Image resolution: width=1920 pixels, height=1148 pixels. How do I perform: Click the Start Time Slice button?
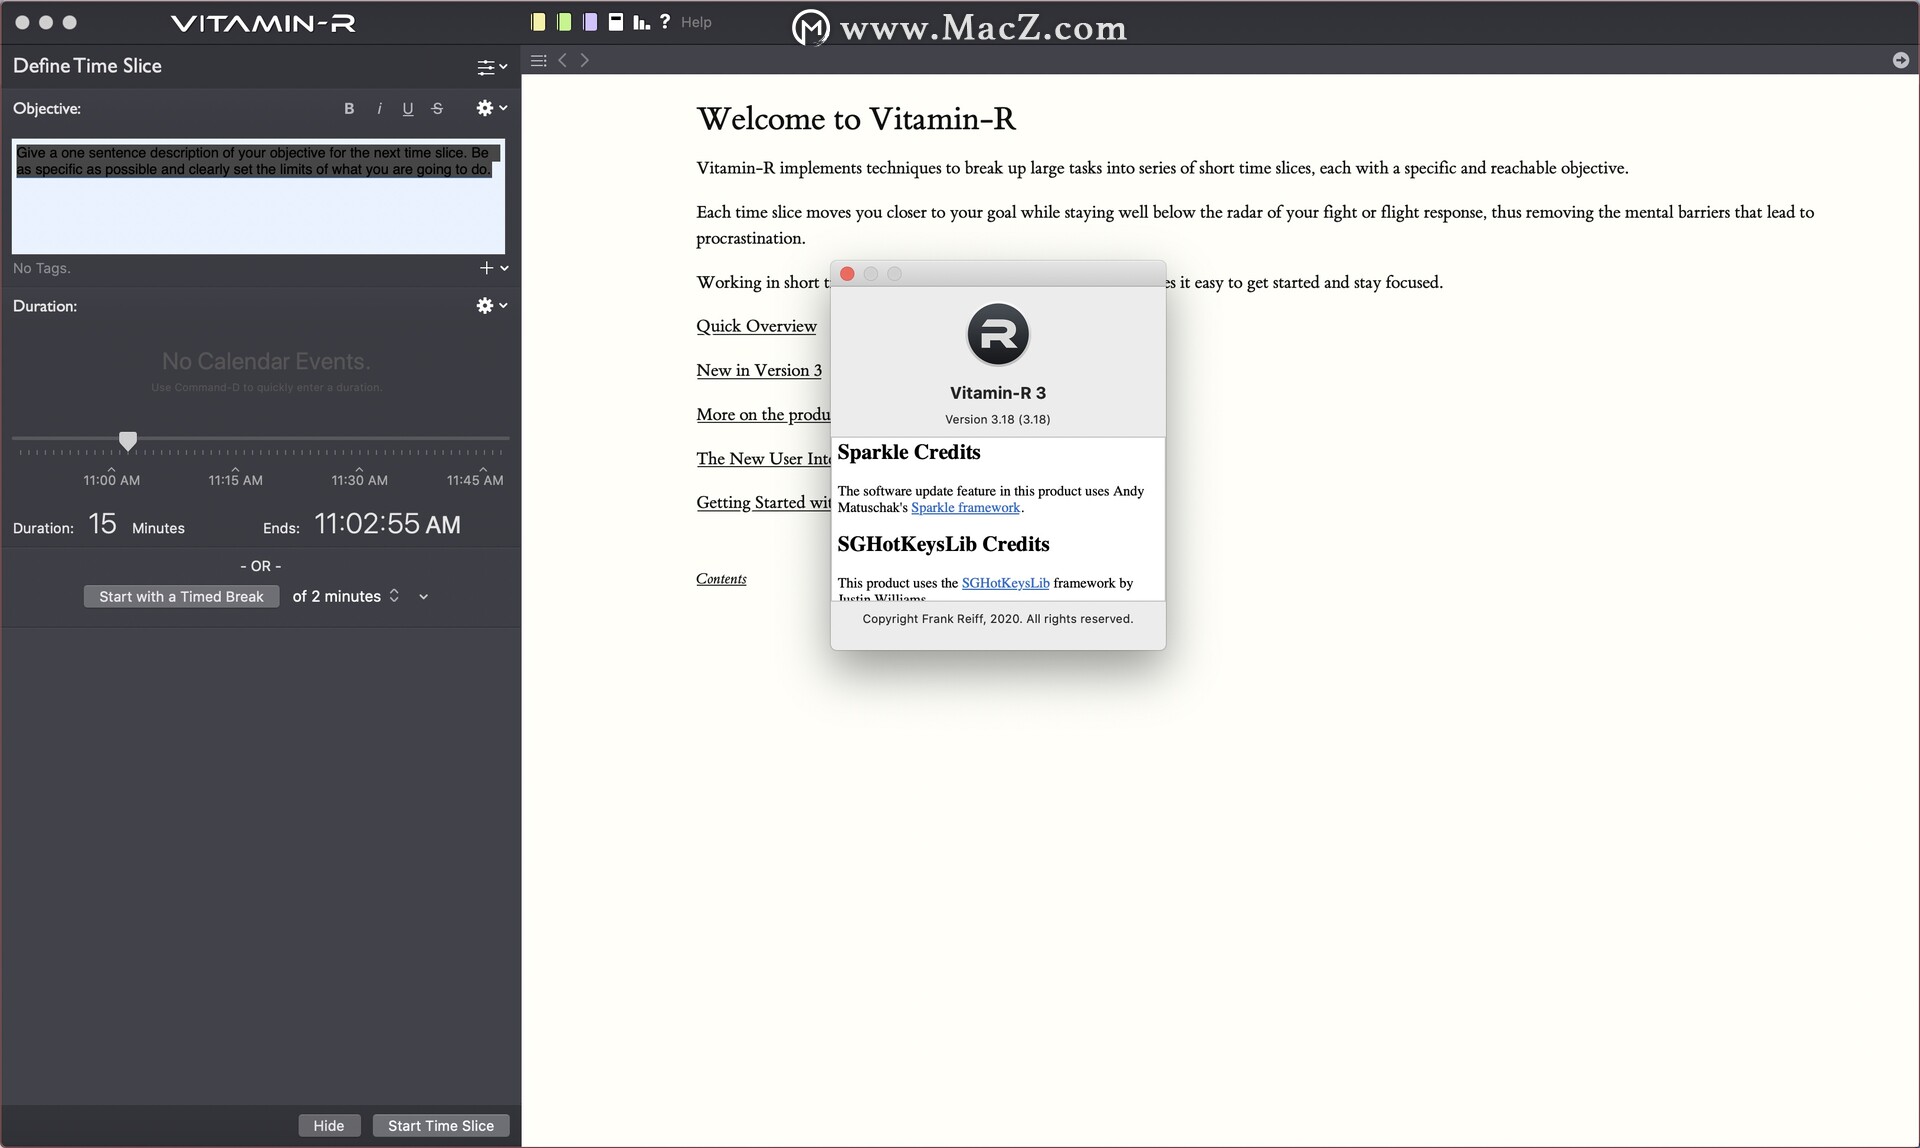coord(440,1125)
